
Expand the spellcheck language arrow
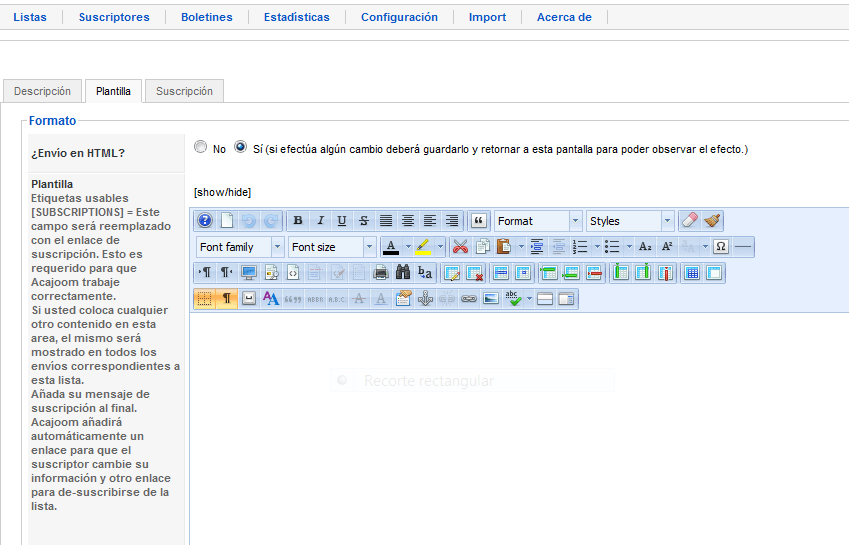tap(530, 299)
